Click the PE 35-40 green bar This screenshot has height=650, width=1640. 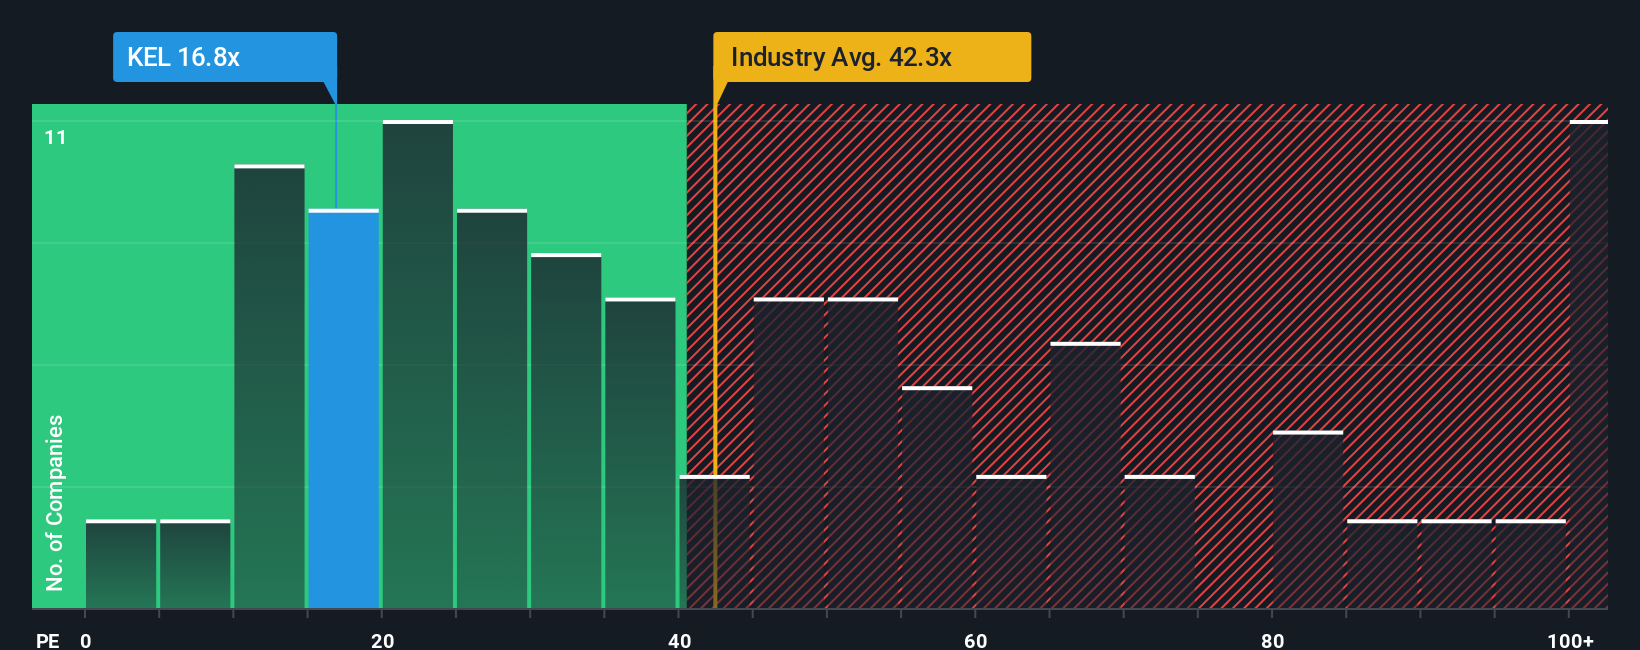(640, 454)
